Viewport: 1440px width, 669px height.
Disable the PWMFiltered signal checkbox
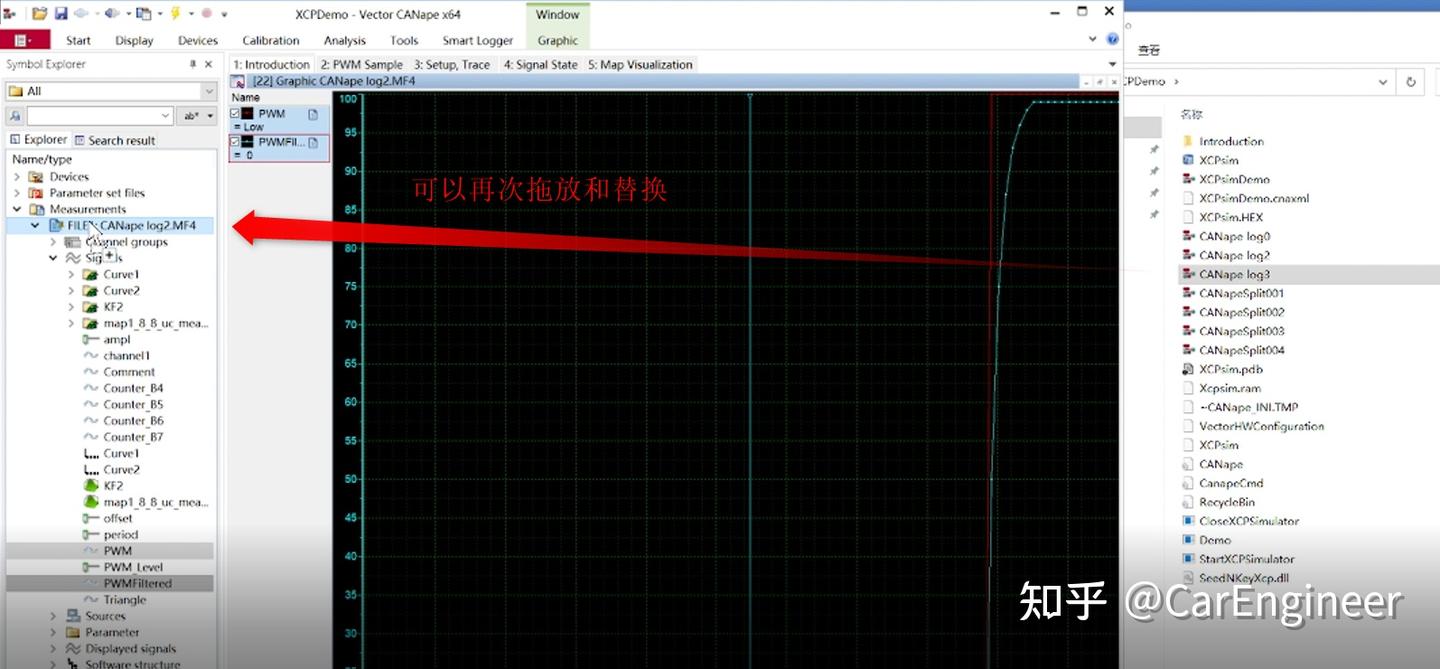[x=236, y=143]
